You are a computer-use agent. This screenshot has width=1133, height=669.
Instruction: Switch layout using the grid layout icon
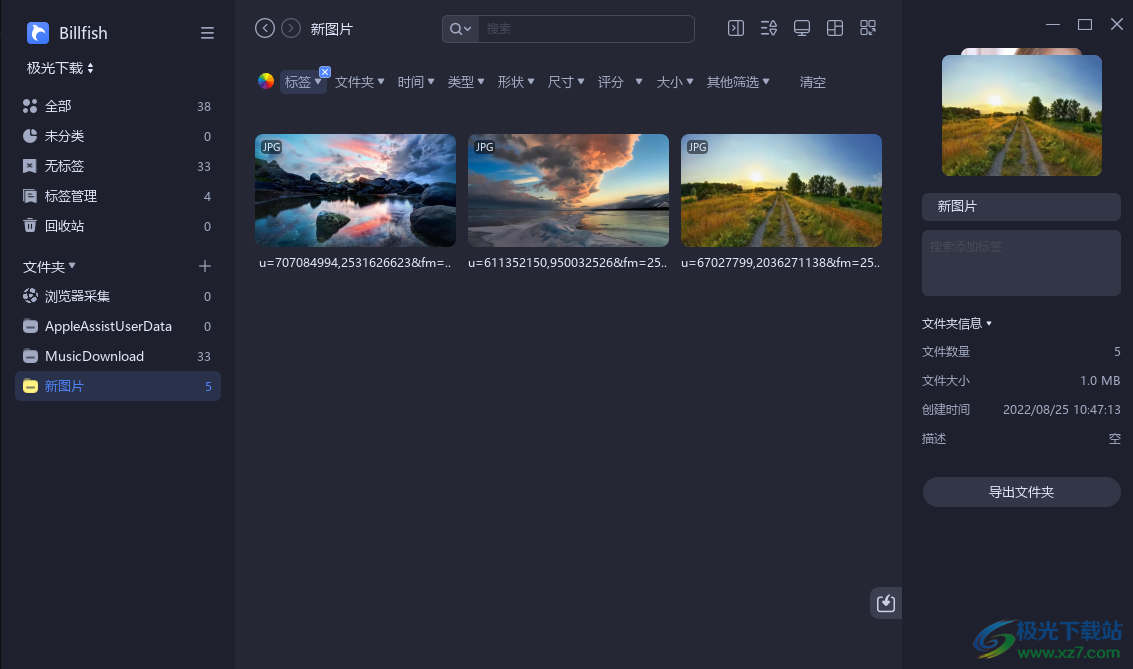(x=834, y=28)
